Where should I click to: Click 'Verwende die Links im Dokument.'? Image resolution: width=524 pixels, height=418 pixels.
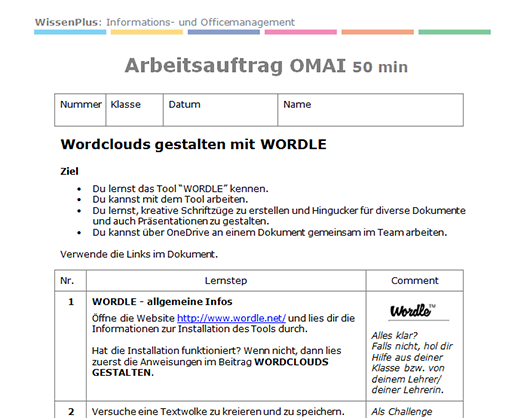pyautogui.click(x=139, y=254)
